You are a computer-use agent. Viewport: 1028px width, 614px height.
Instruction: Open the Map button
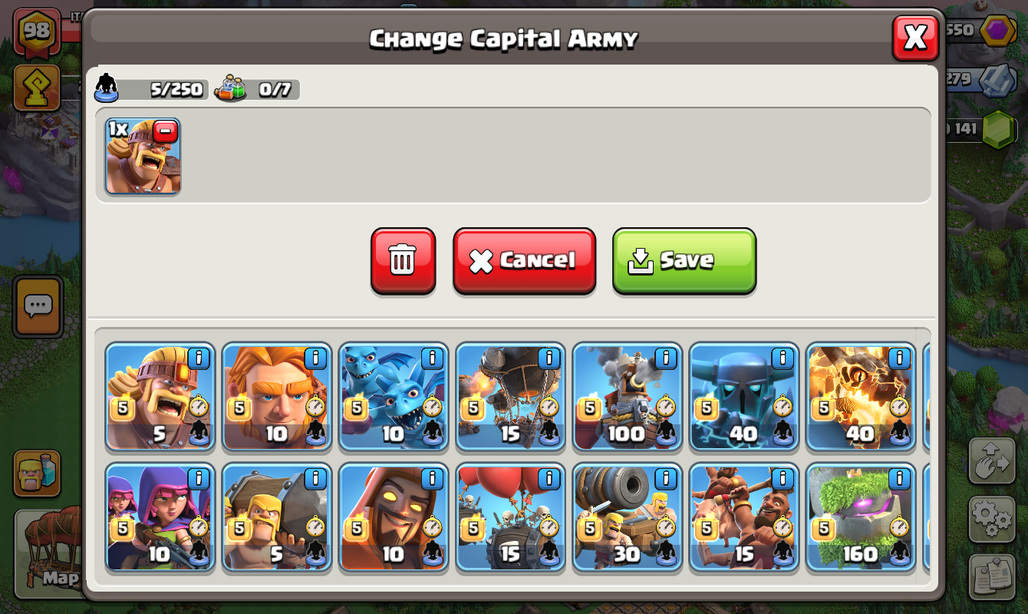pos(49,554)
